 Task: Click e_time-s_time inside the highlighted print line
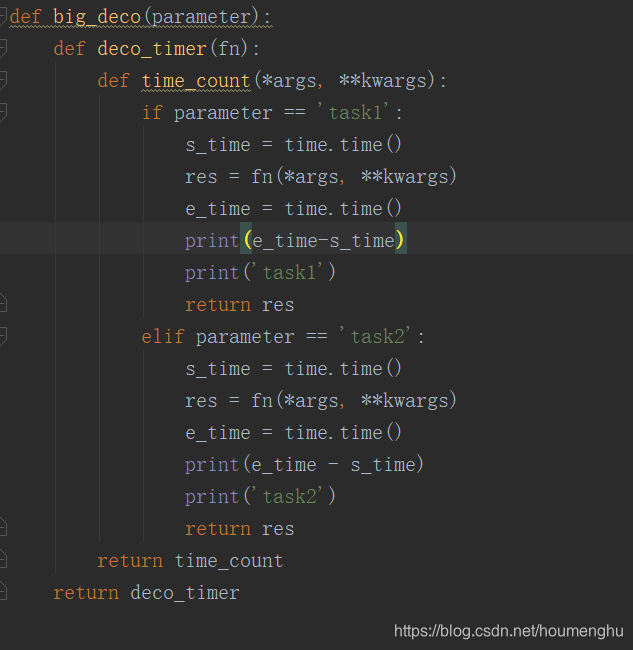[x=323, y=241]
